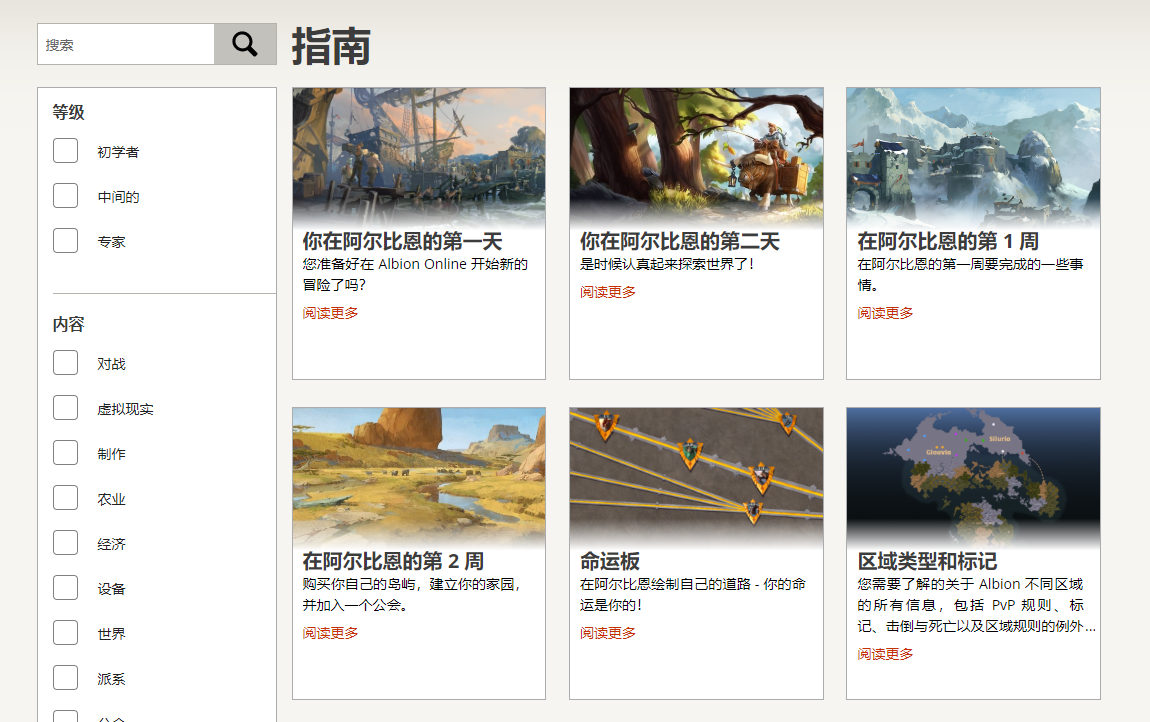The height and width of the screenshot is (722, 1150).
Task: Click description text 是时候认真起来探索世界了
Action: [x=667, y=264]
